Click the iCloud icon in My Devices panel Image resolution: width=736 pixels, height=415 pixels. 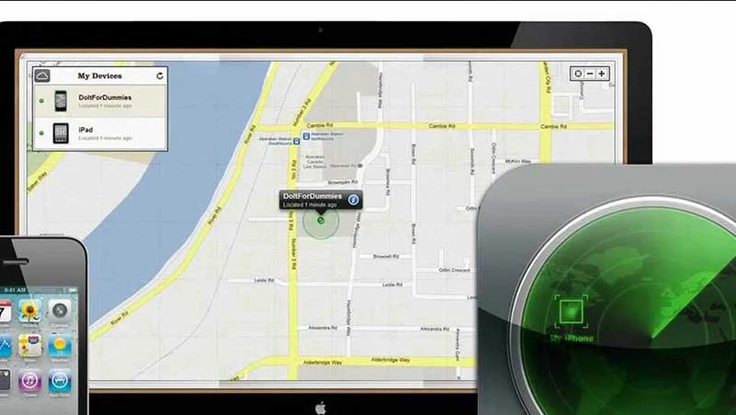tap(43, 75)
